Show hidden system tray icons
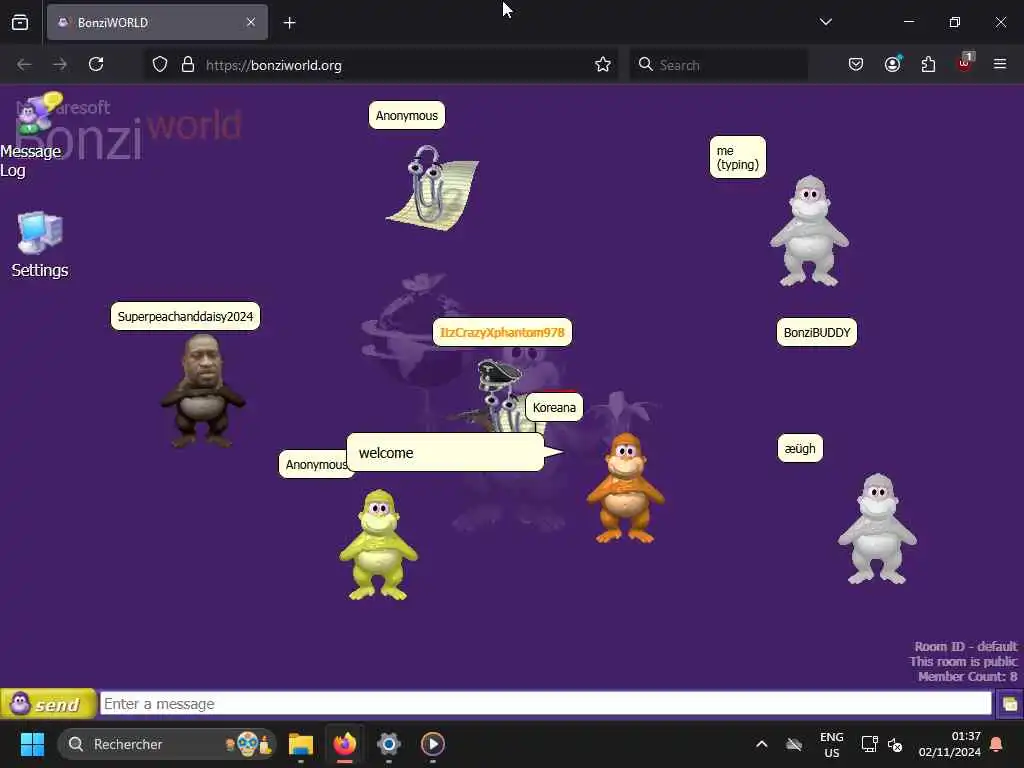Screen dimensions: 1024x768 click(x=761, y=744)
